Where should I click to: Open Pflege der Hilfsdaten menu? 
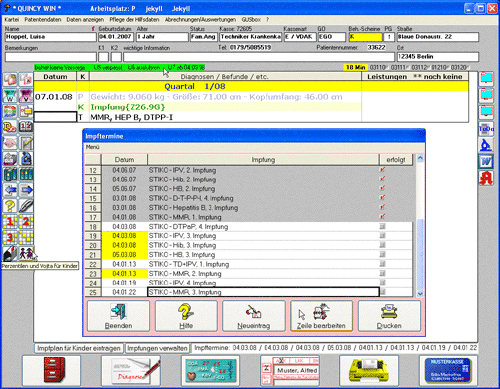(134, 20)
